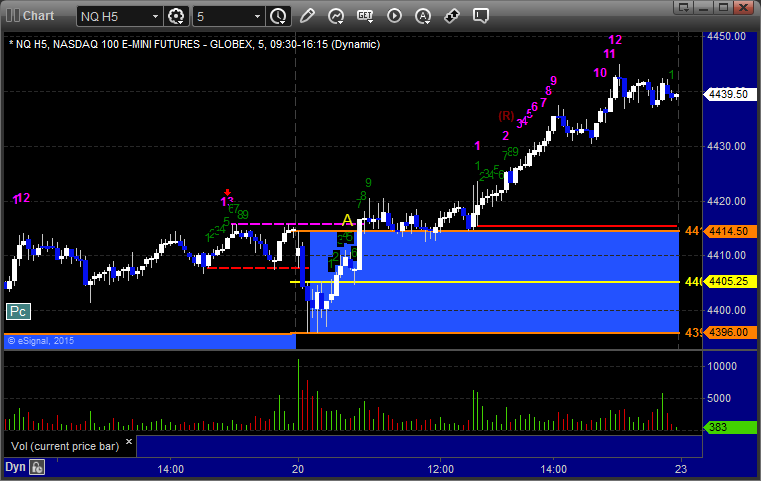Click the yellow 4405.25 price label

[x=729, y=282]
